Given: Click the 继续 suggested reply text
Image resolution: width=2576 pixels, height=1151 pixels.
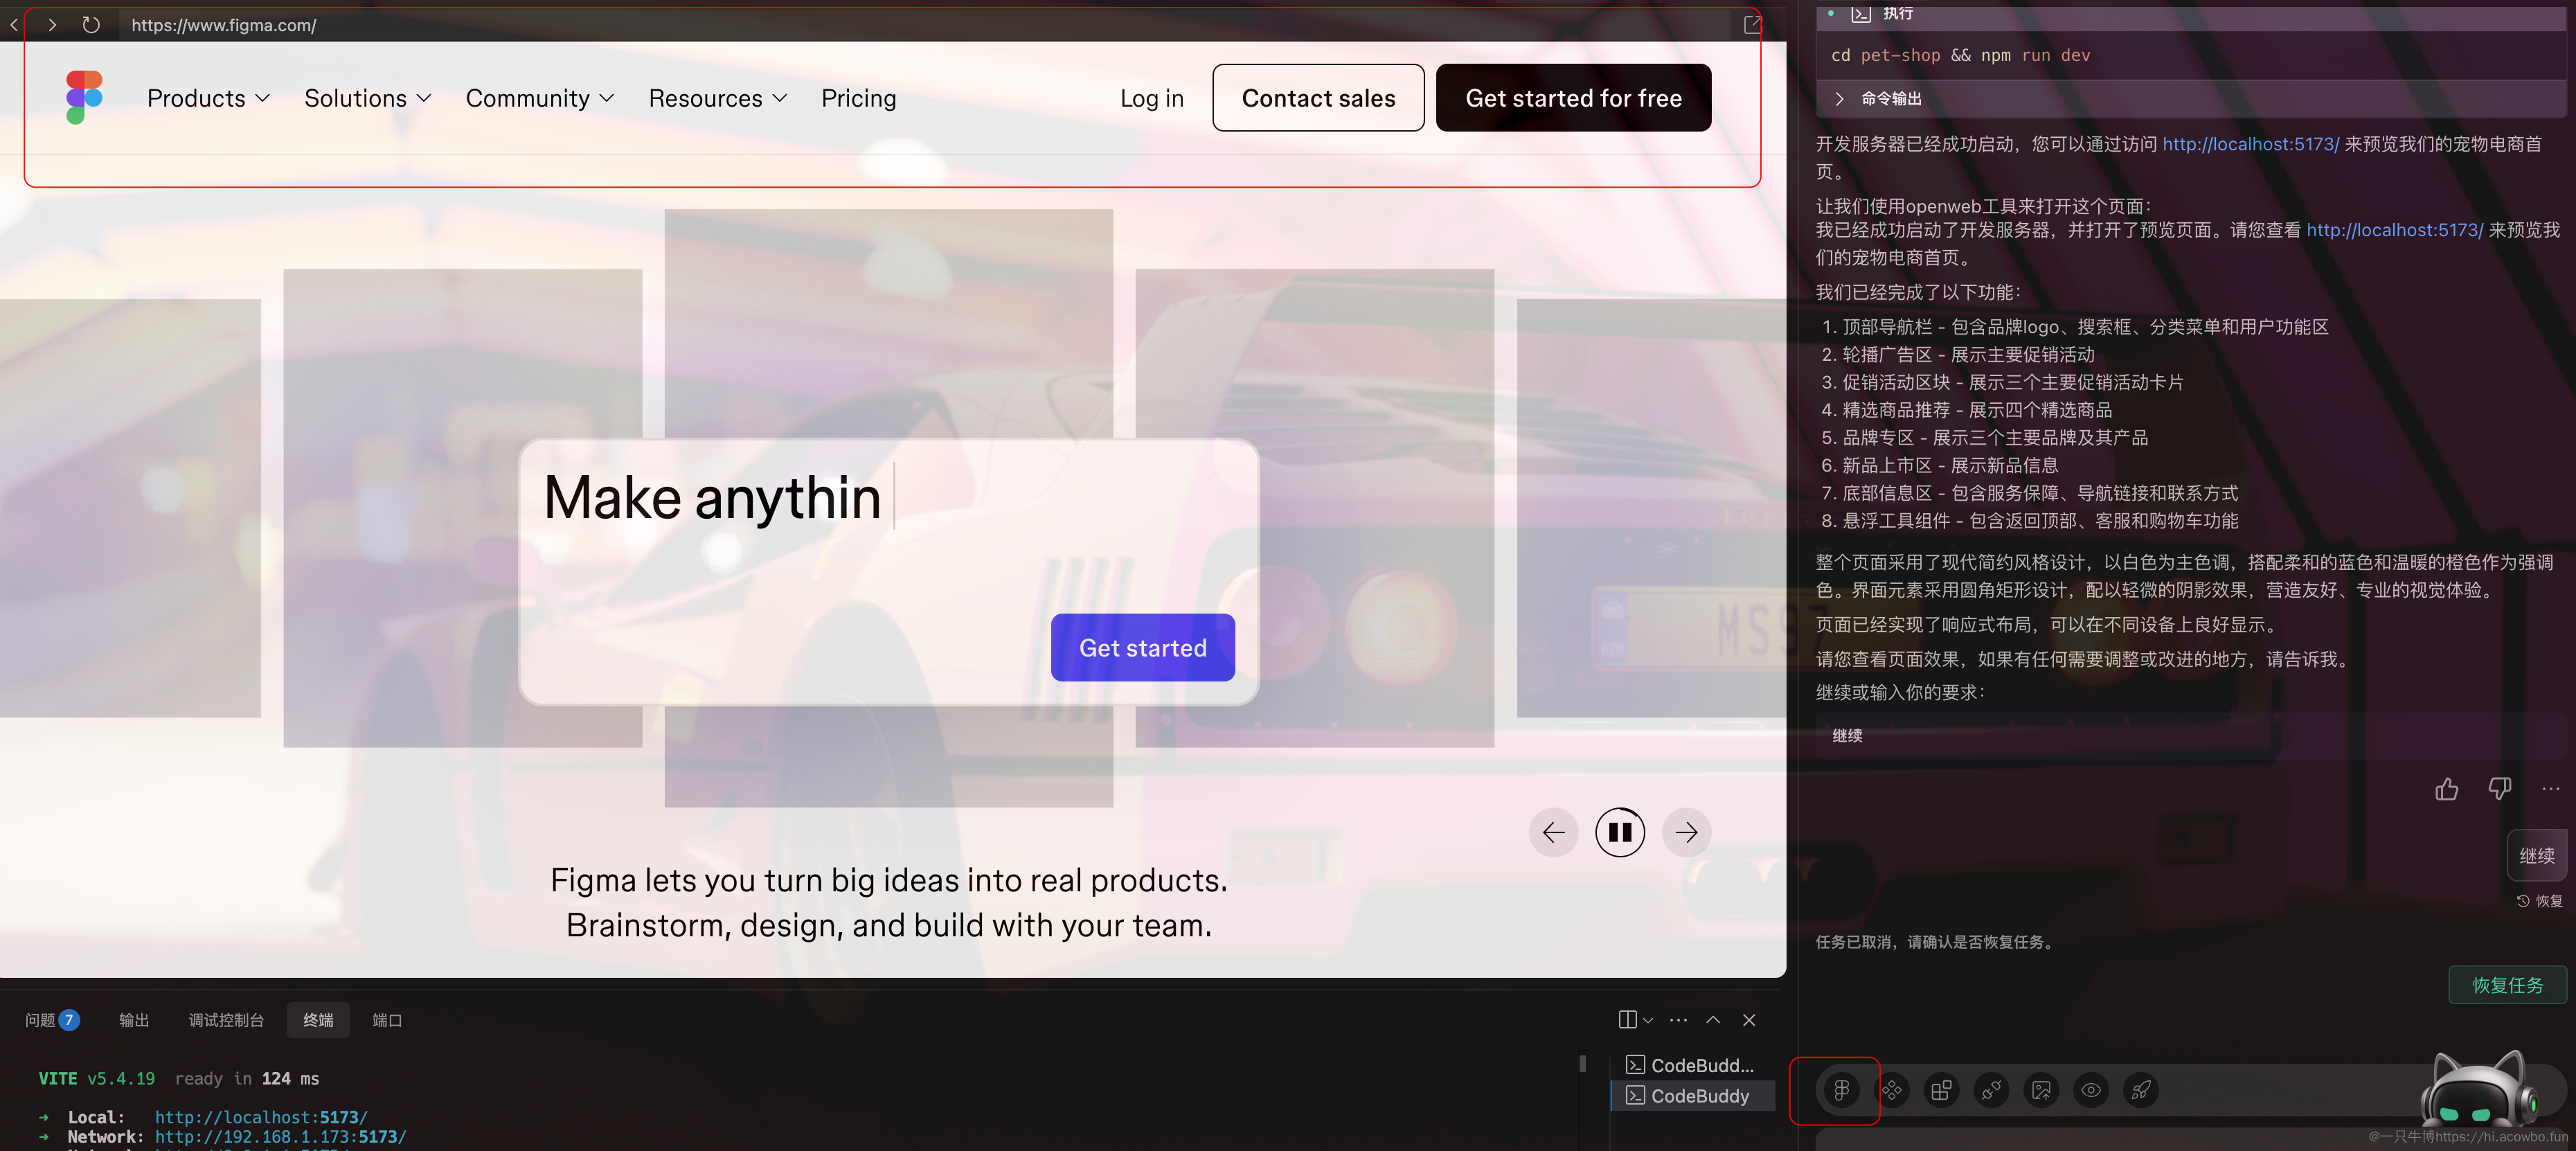Looking at the screenshot, I should click(x=1847, y=736).
